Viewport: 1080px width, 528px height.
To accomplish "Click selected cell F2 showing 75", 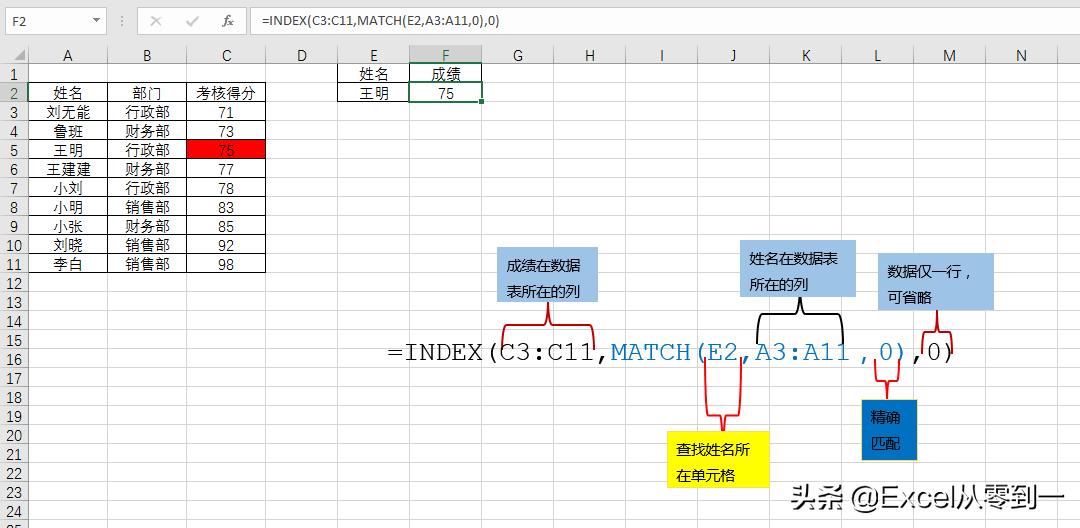I will tap(446, 93).
